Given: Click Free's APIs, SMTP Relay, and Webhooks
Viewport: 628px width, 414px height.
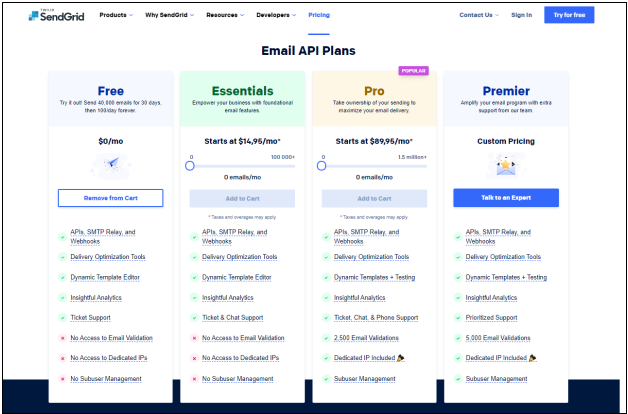Looking at the screenshot, I should click(103, 237).
